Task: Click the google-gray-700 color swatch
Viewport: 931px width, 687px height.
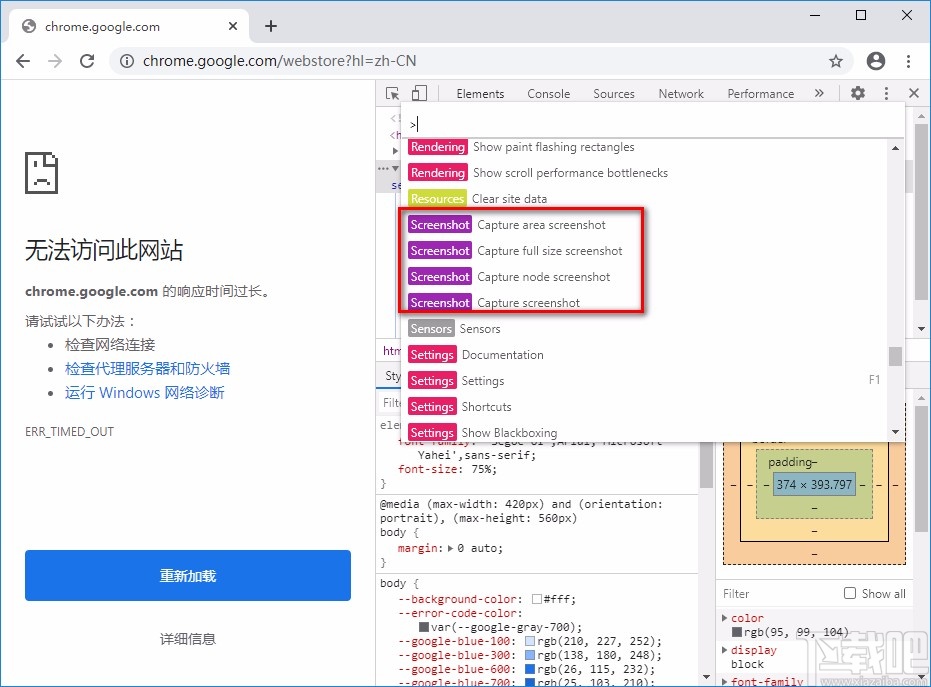Action: [x=424, y=627]
